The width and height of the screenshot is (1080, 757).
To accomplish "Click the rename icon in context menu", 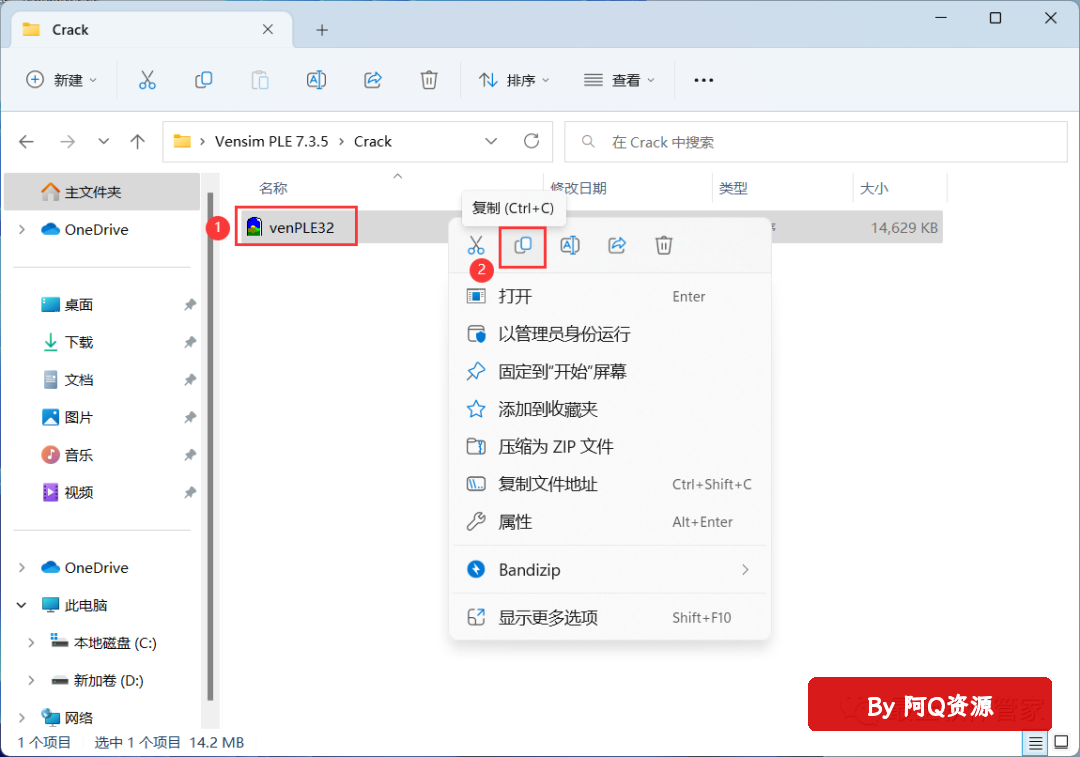I will (x=570, y=245).
